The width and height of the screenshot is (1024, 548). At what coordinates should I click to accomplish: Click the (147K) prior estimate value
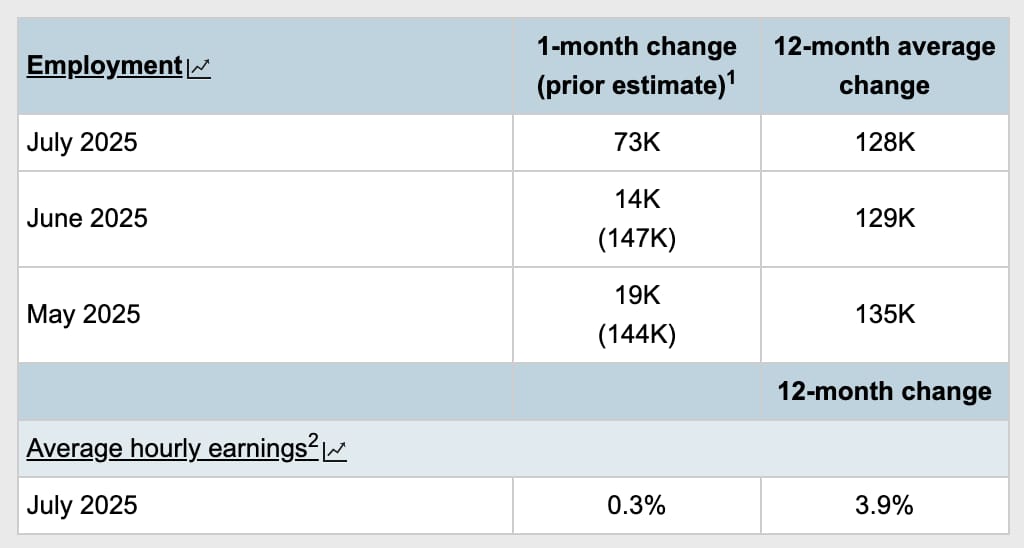point(637,238)
